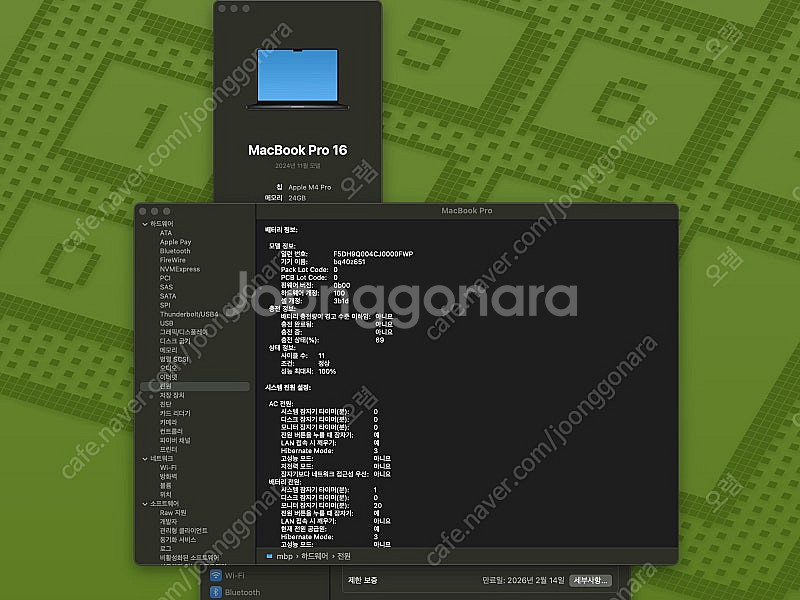Select SATA in the hardware list
Image resolution: width=800 pixels, height=600 pixels.
(167, 296)
